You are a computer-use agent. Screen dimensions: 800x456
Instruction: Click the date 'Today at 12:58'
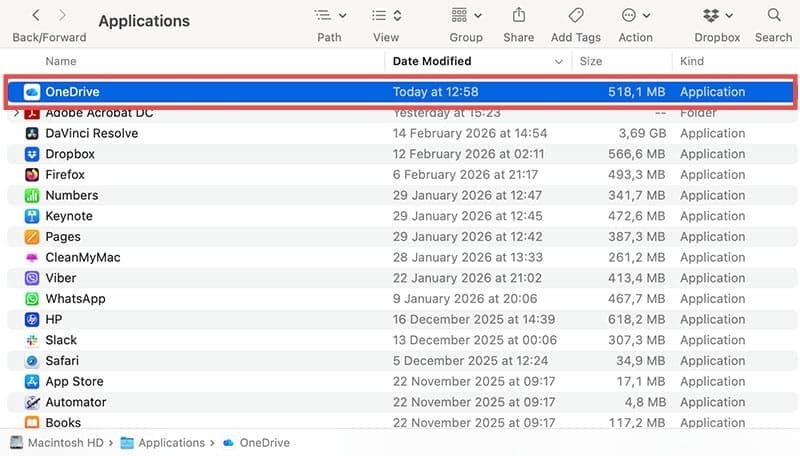pyautogui.click(x=436, y=92)
